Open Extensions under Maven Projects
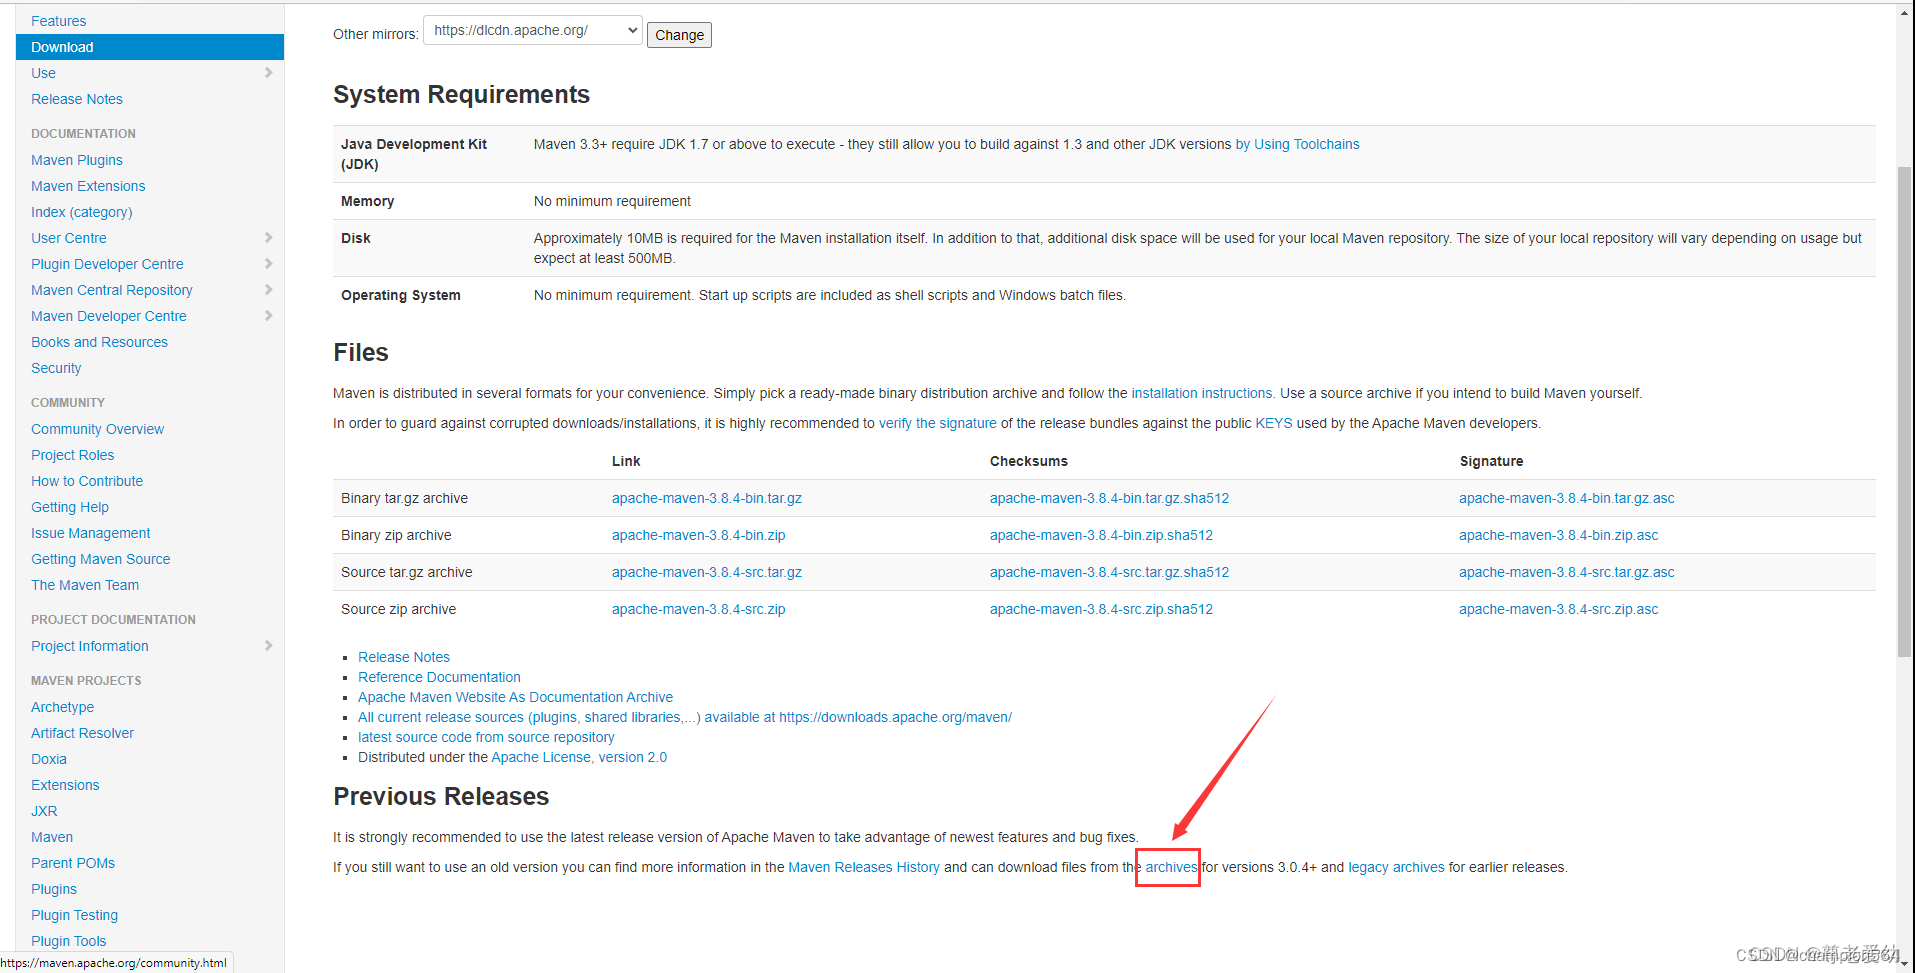This screenshot has width=1915, height=973. [65, 785]
